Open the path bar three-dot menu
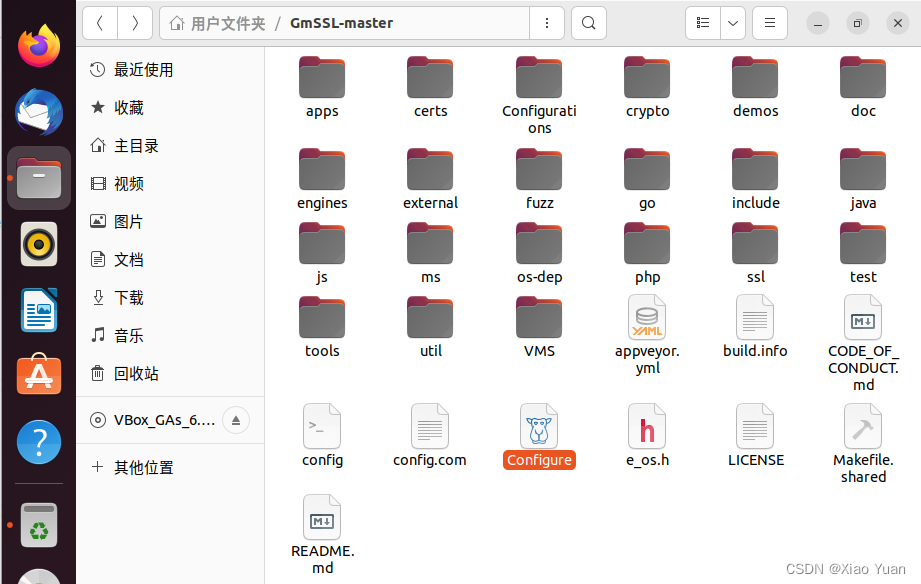 pos(547,23)
